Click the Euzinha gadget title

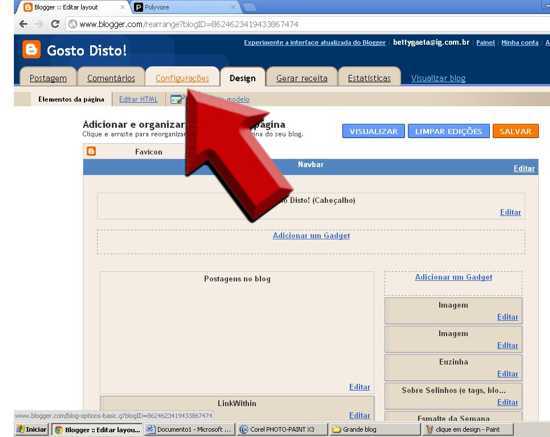[x=453, y=362]
